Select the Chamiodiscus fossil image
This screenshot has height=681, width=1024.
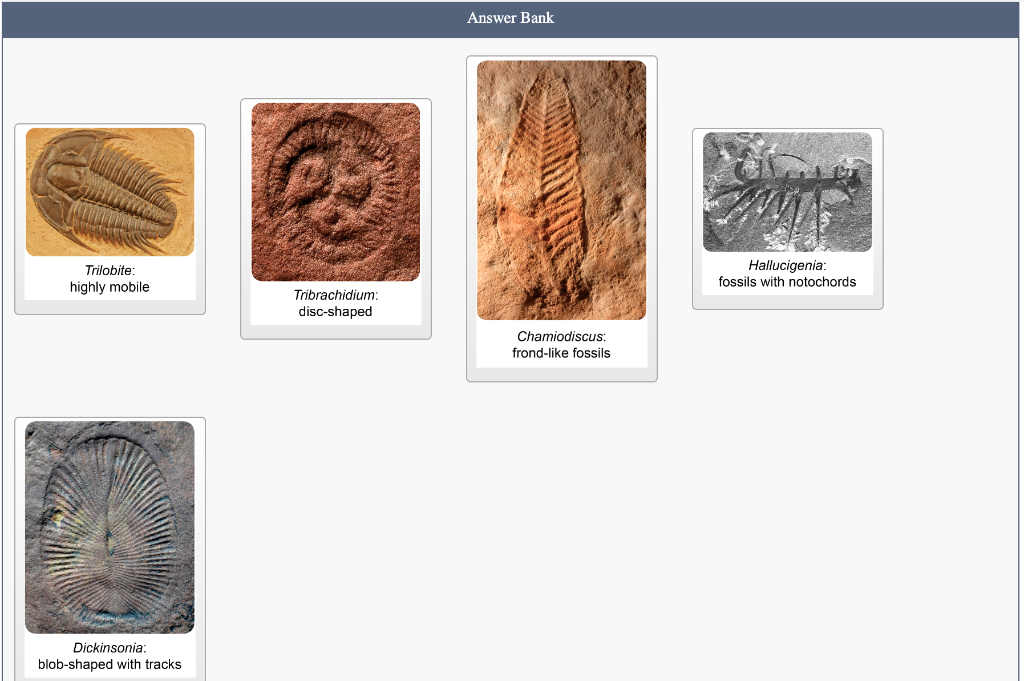[x=562, y=190]
